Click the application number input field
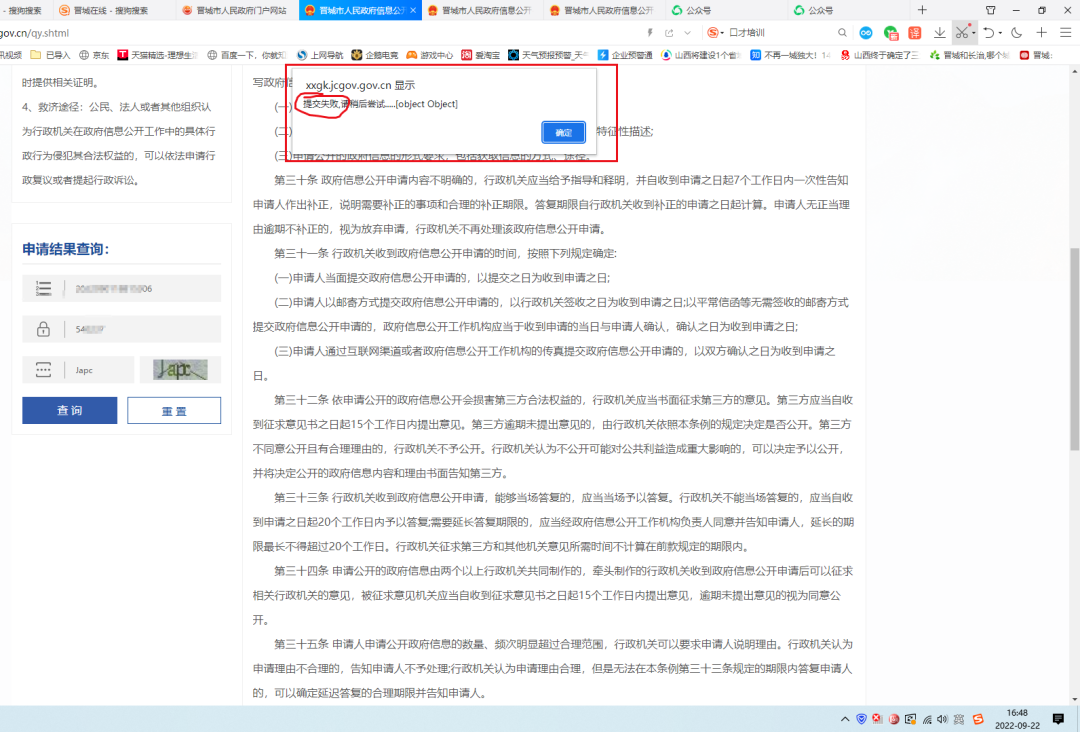Image resolution: width=1080 pixels, height=732 pixels. 142,289
